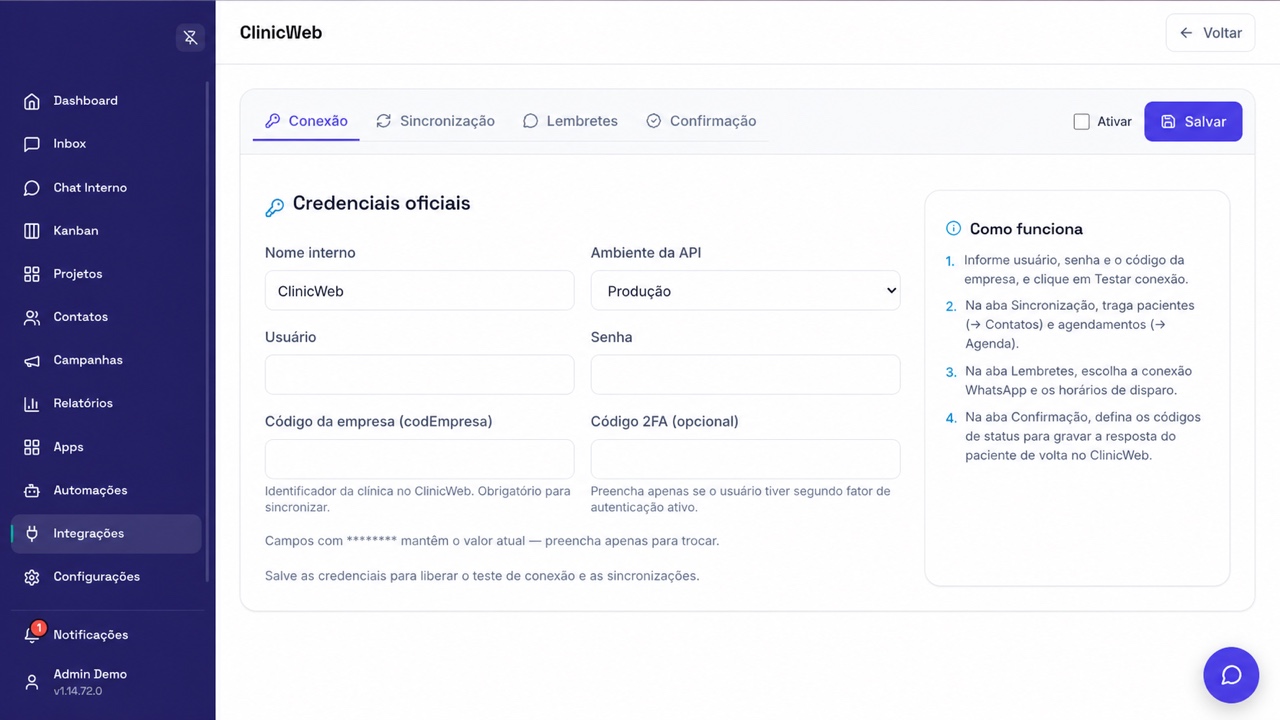Viewport: 1280px width, 720px height.
Task: Go to Chat Interno section
Action: [x=106, y=188]
